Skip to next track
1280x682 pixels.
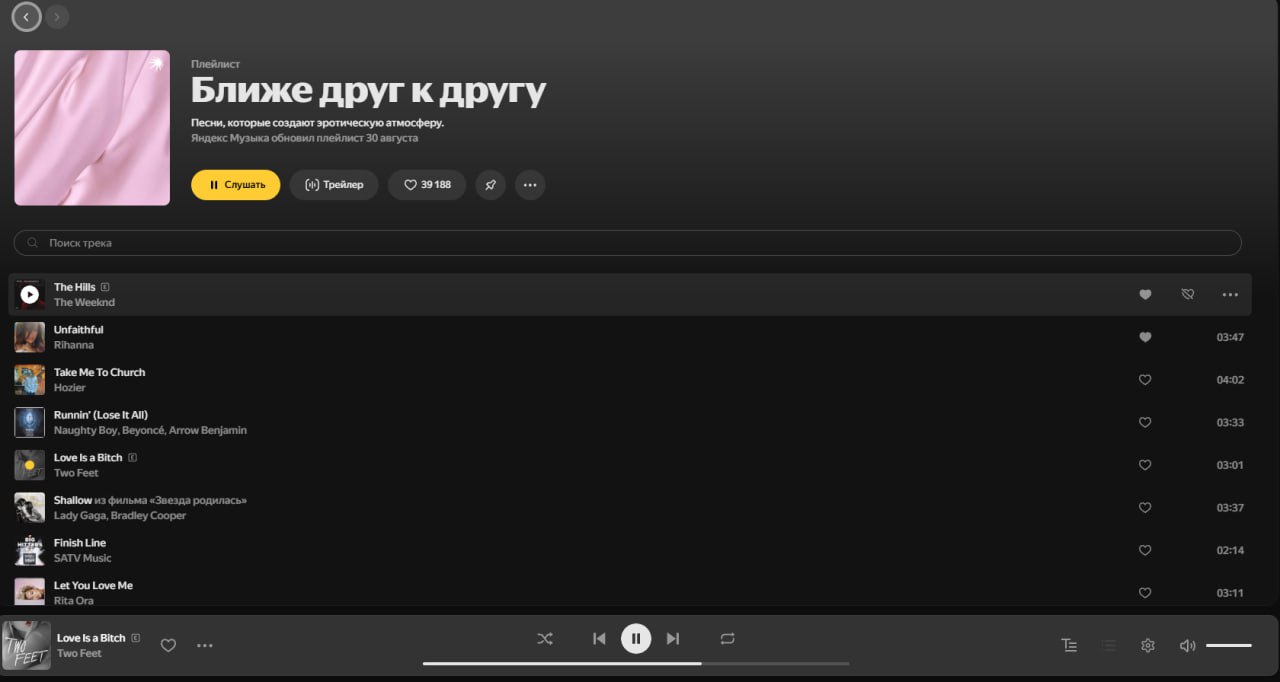pyautogui.click(x=673, y=638)
